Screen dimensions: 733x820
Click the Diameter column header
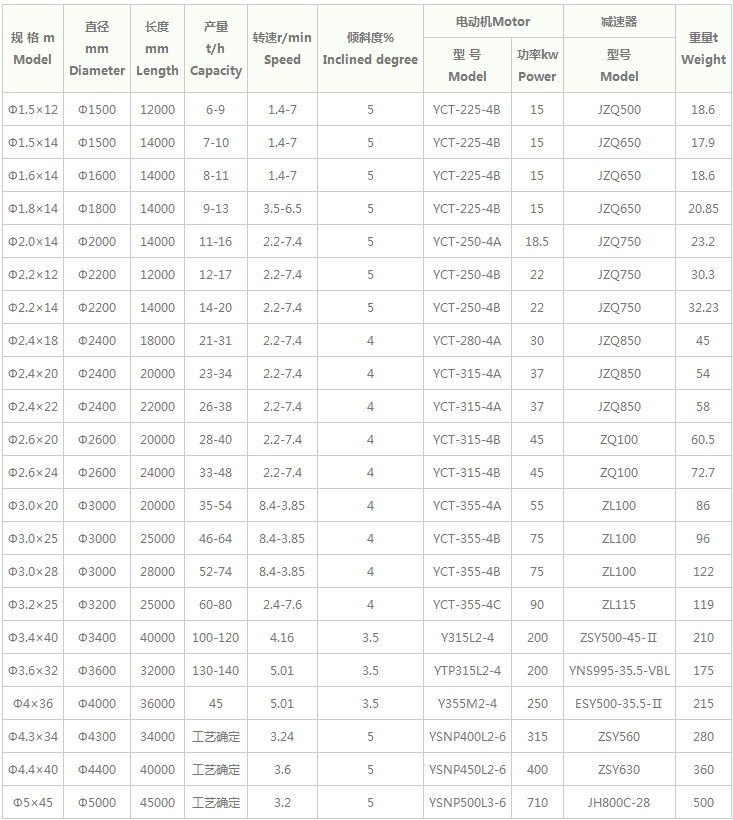pos(97,49)
